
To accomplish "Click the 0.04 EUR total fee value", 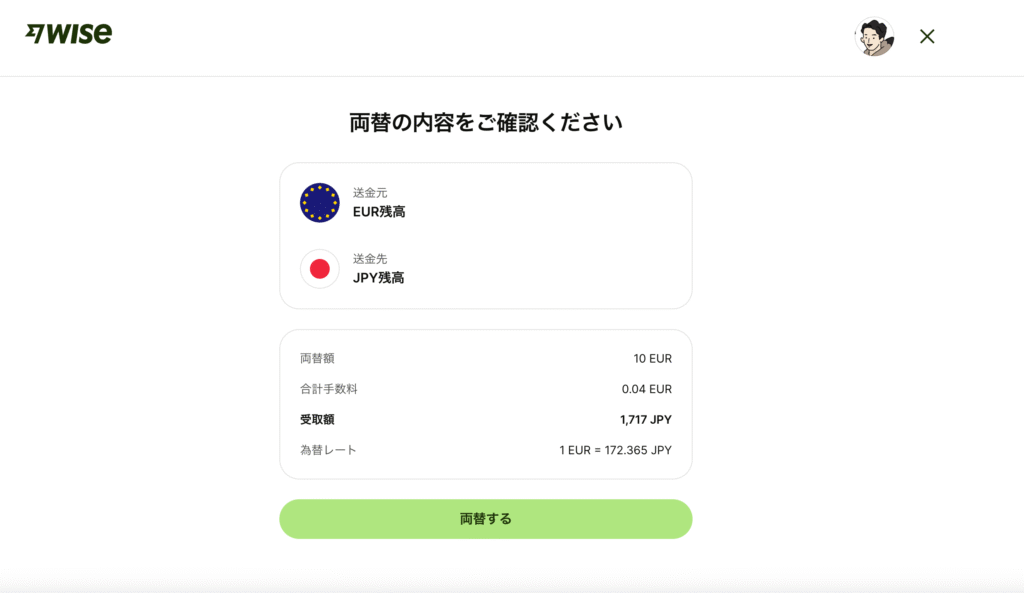I will pos(647,389).
